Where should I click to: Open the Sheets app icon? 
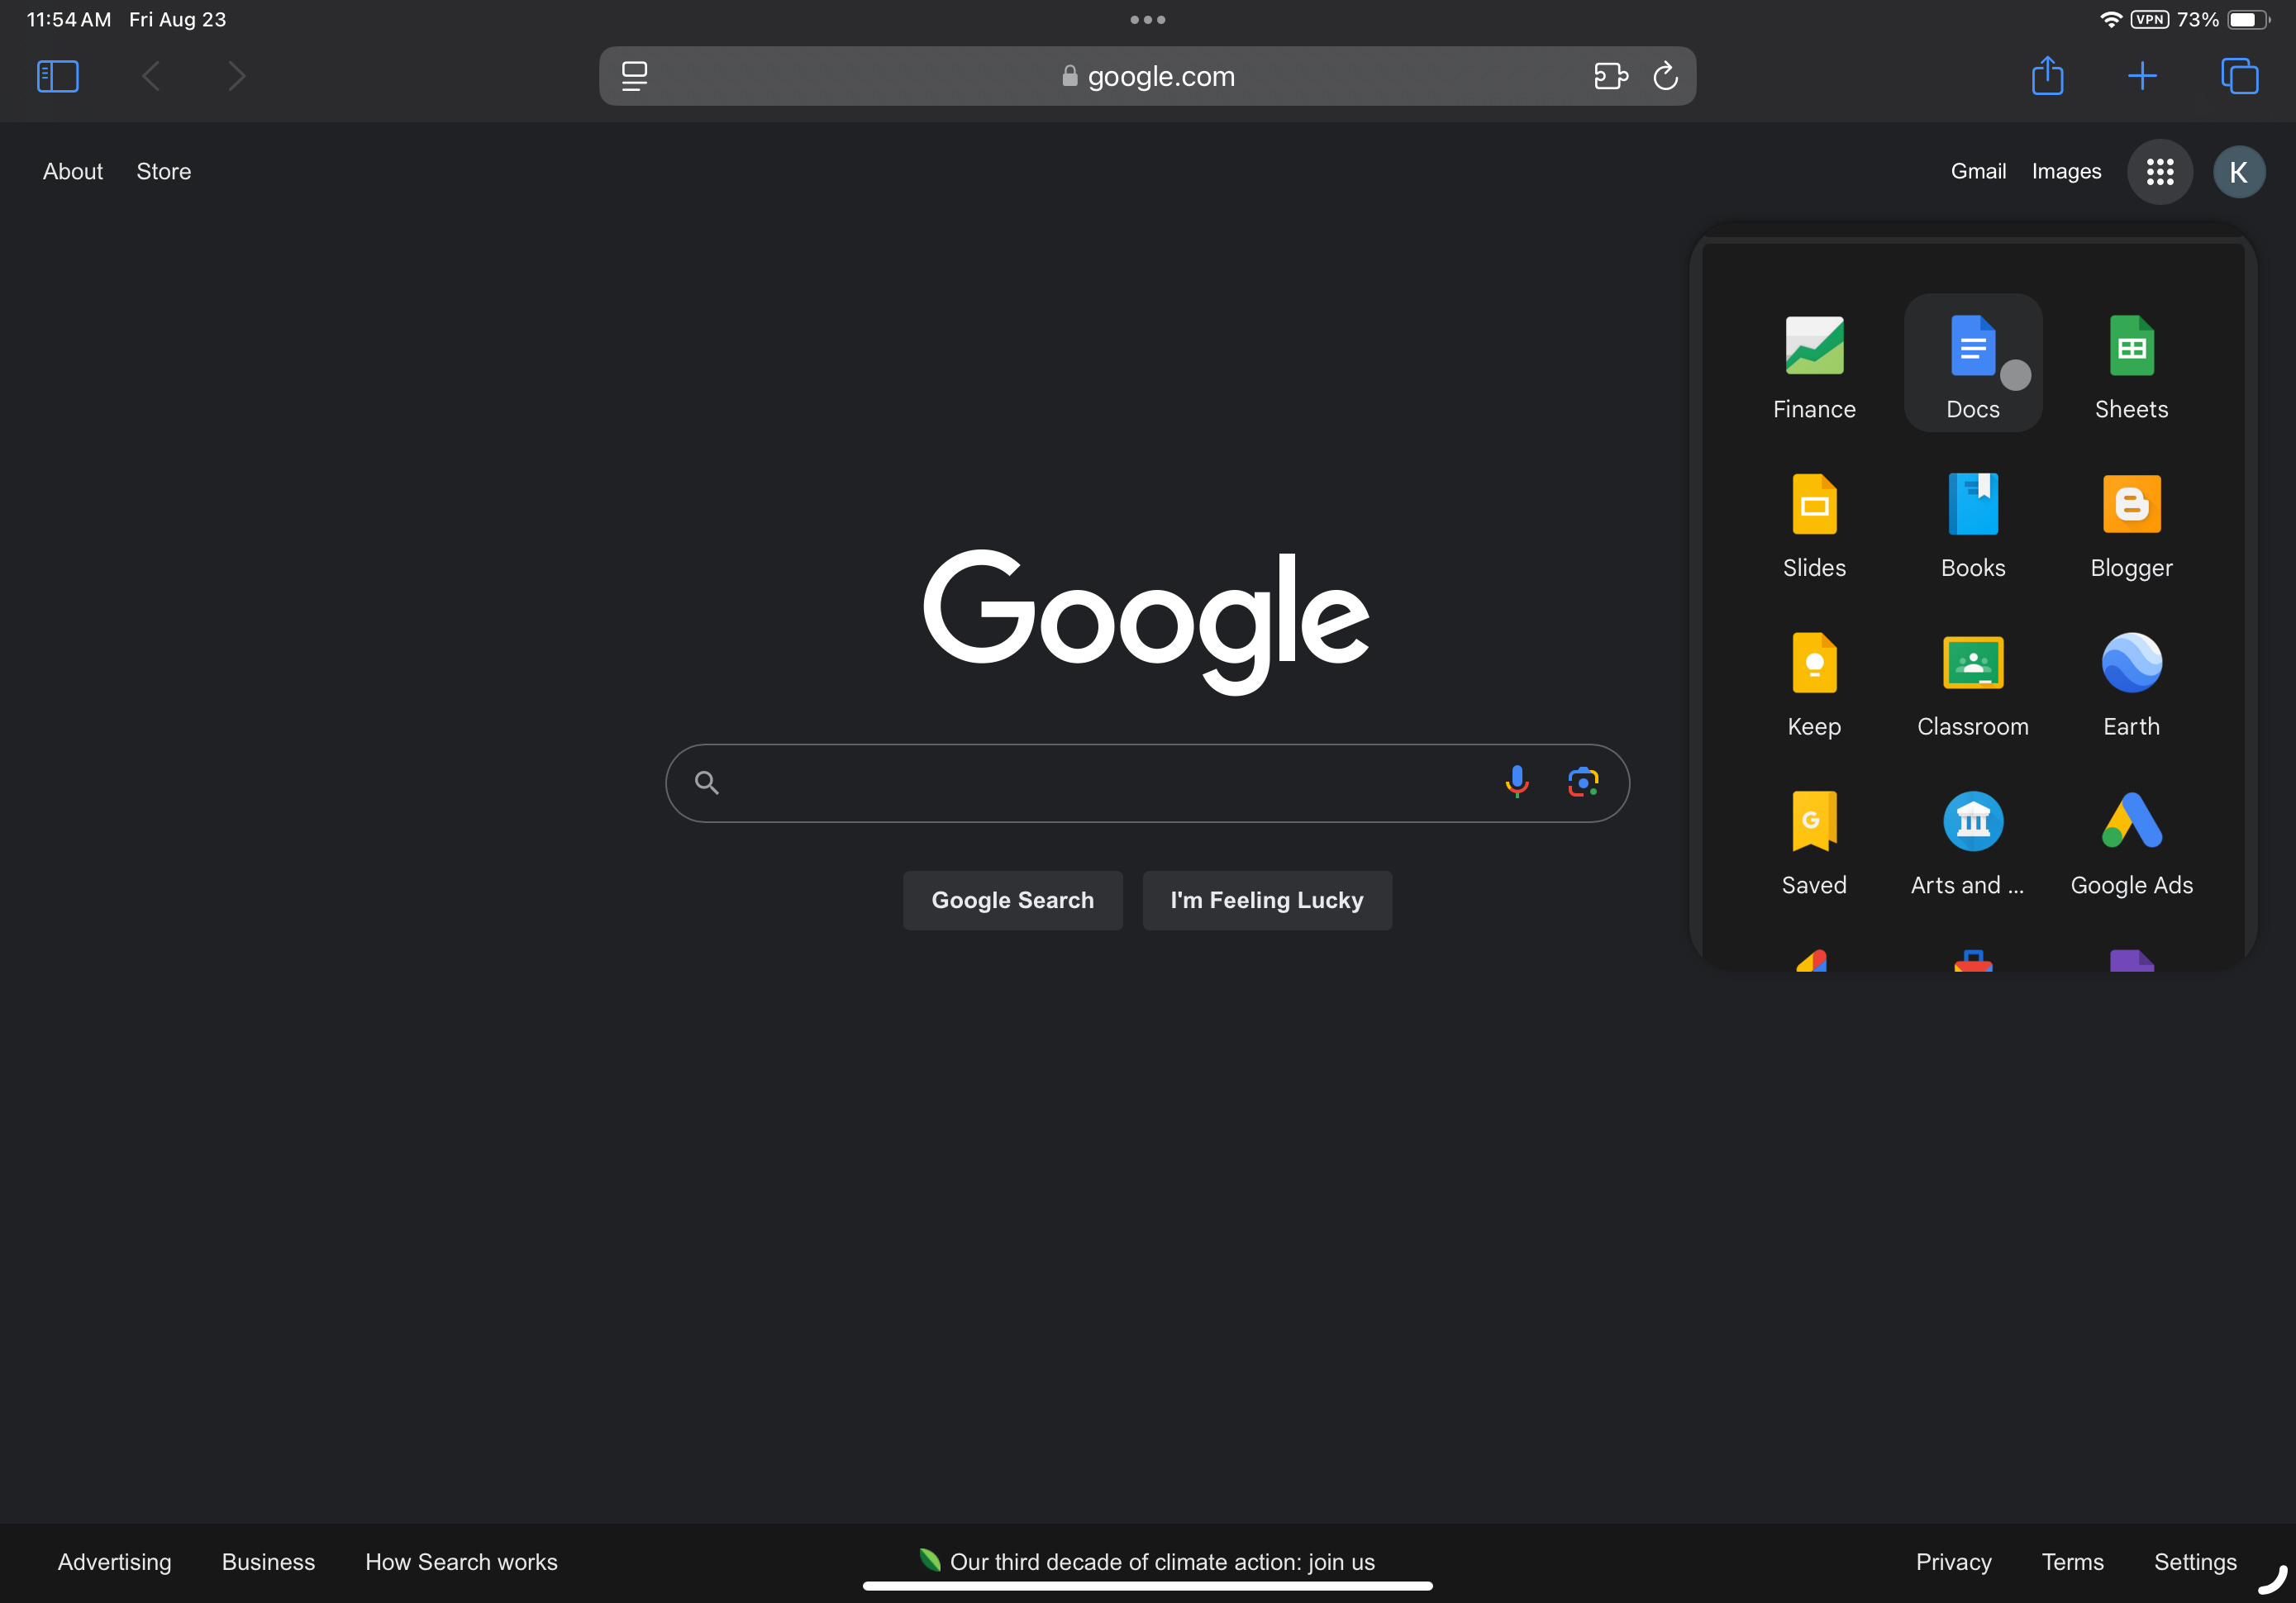point(2131,363)
